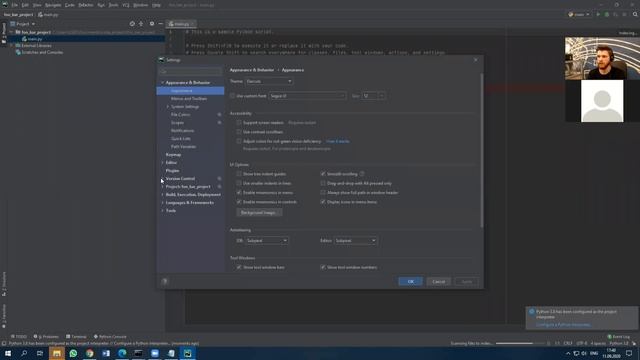Click the help question mark in the Settings dialog
Screen dimensions: 640x360
click(164, 281)
